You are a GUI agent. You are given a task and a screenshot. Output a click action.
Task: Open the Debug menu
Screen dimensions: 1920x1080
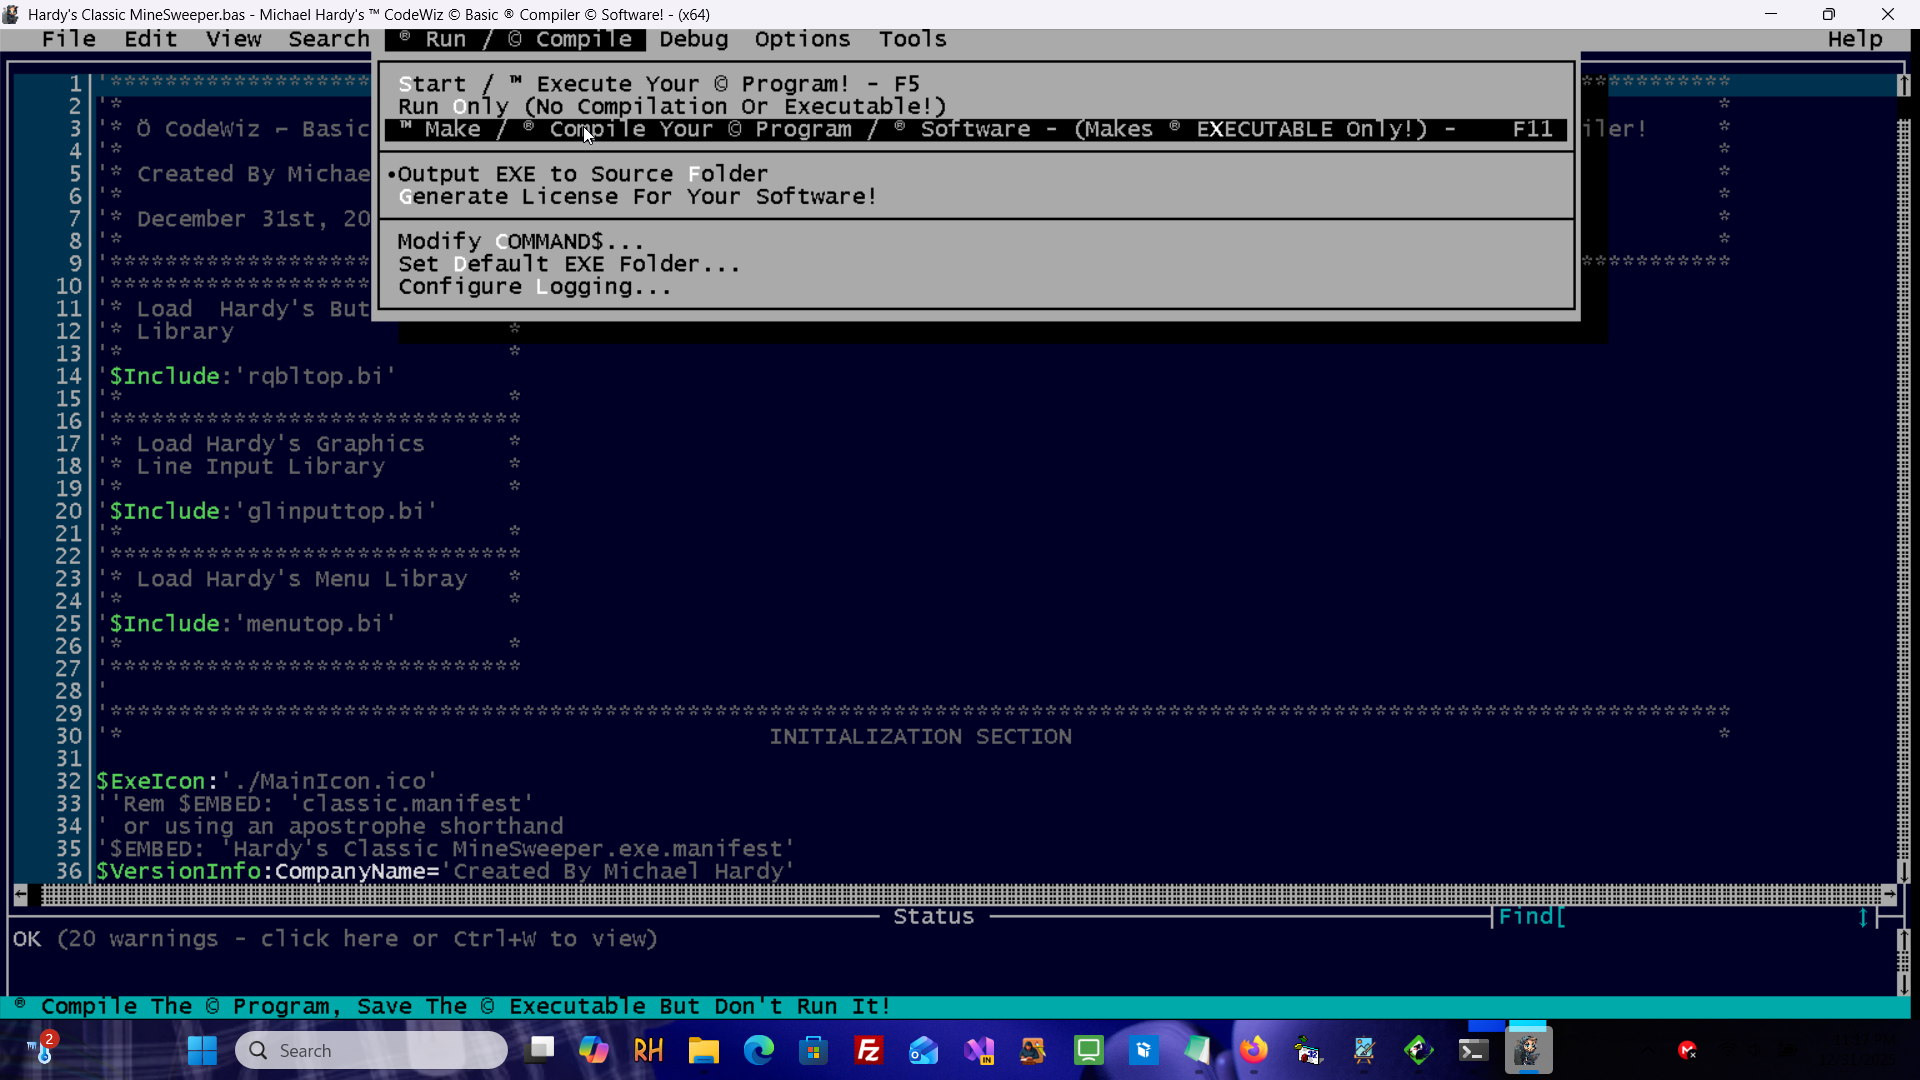[693, 39]
